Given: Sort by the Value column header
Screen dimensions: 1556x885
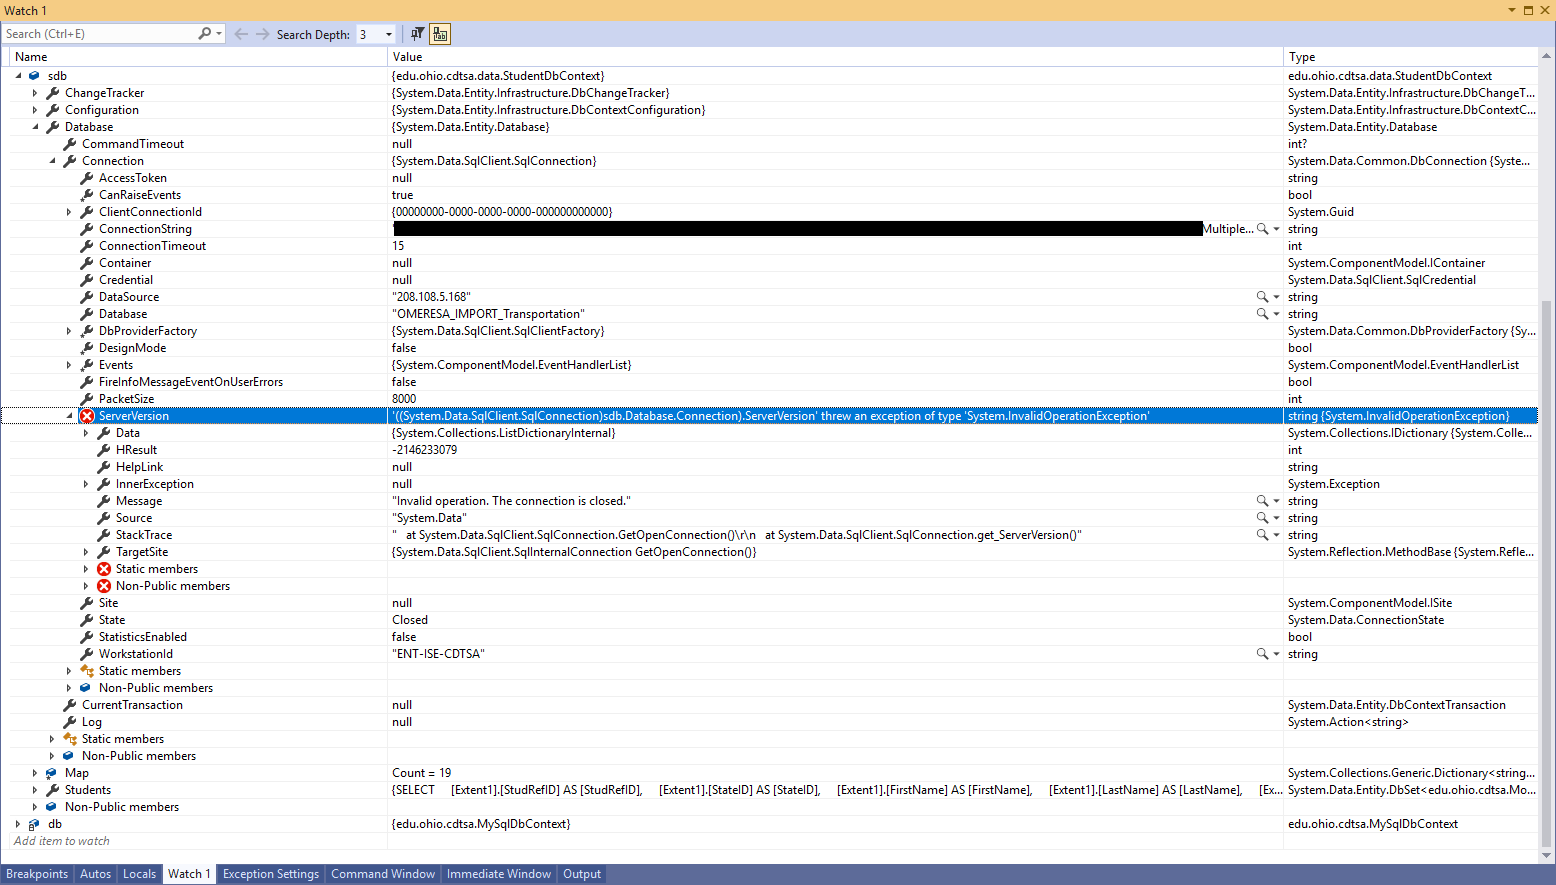Looking at the screenshot, I should (835, 57).
